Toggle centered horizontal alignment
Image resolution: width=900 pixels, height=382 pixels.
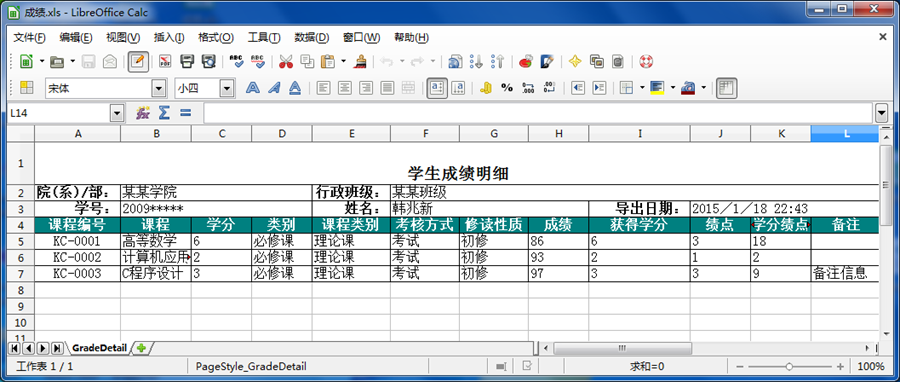point(344,88)
